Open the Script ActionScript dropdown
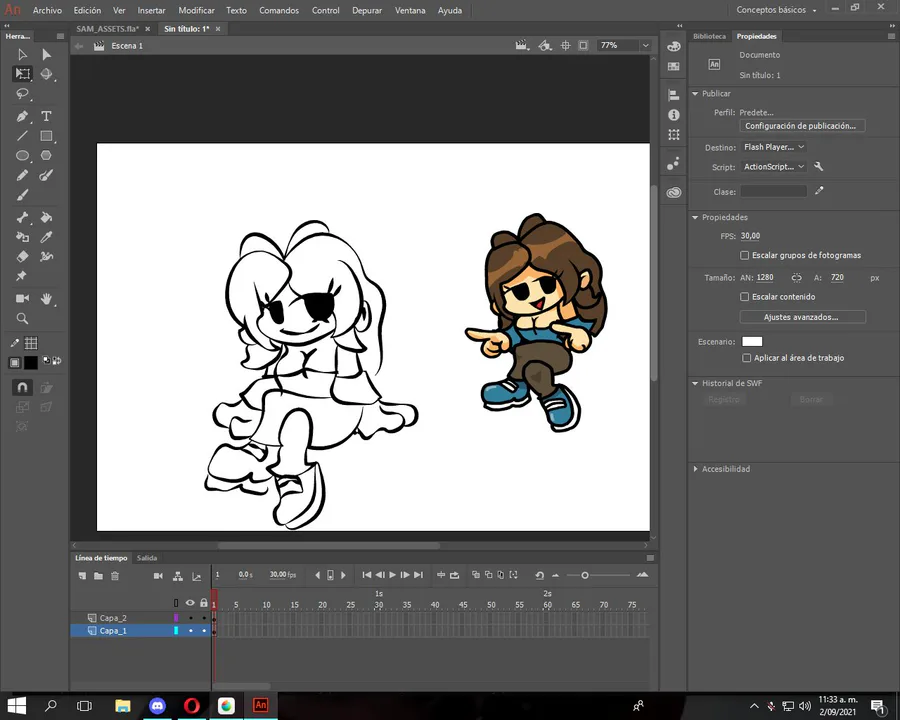 click(x=773, y=167)
